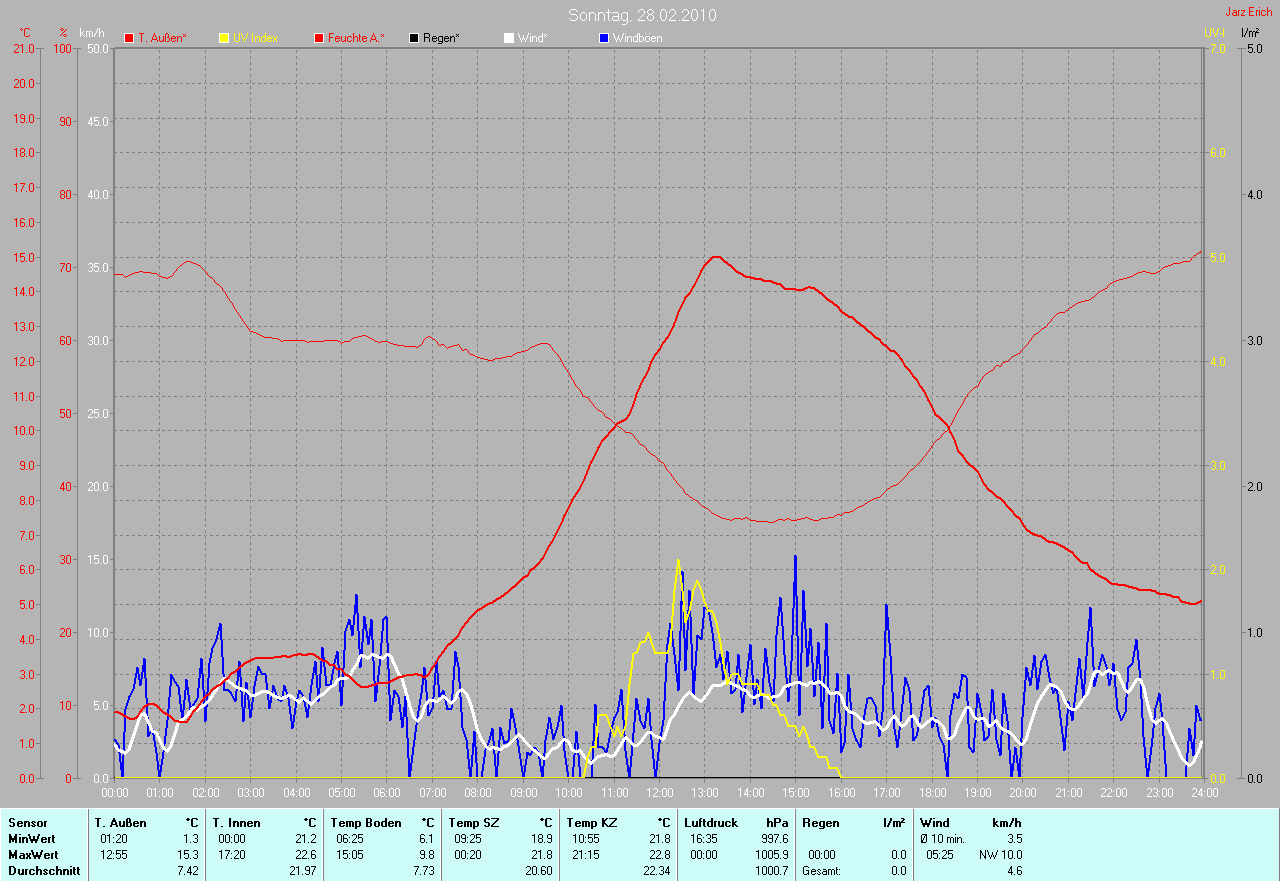Click the UV-I axis unit label
This screenshot has width=1280, height=881.
tap(1214, 33)
